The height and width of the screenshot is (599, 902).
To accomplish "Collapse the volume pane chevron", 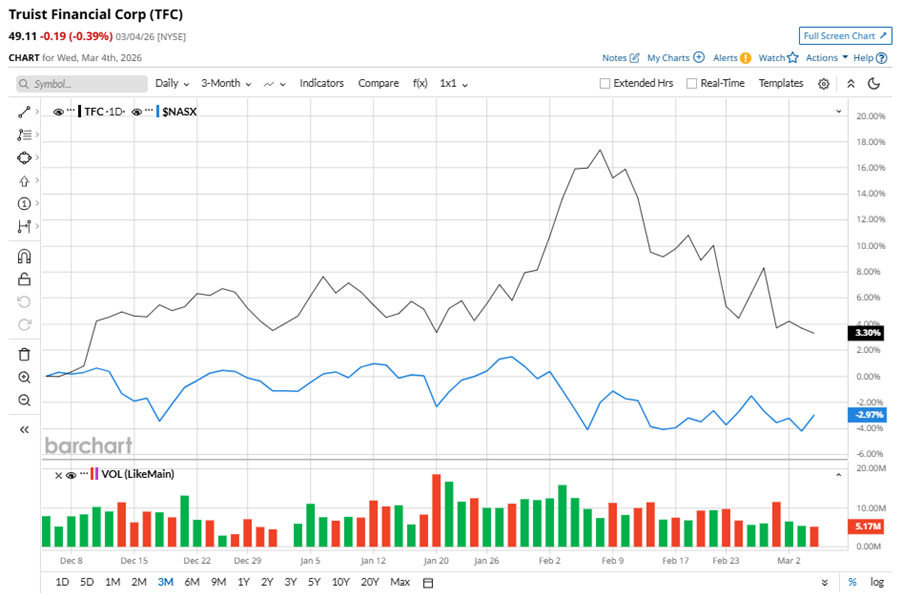I will pos(839,475).
